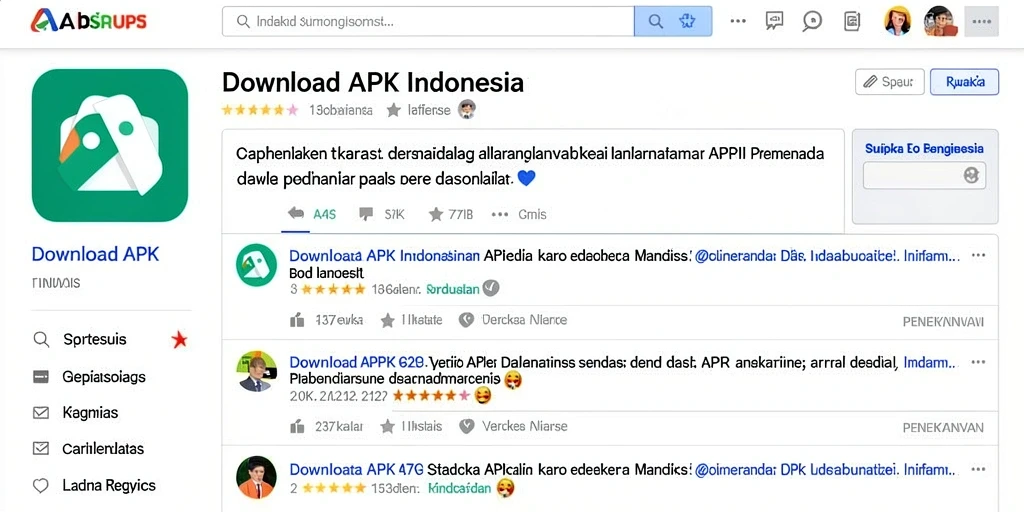
Task: Open the Download APPK 629 review title
Action: 358,361
